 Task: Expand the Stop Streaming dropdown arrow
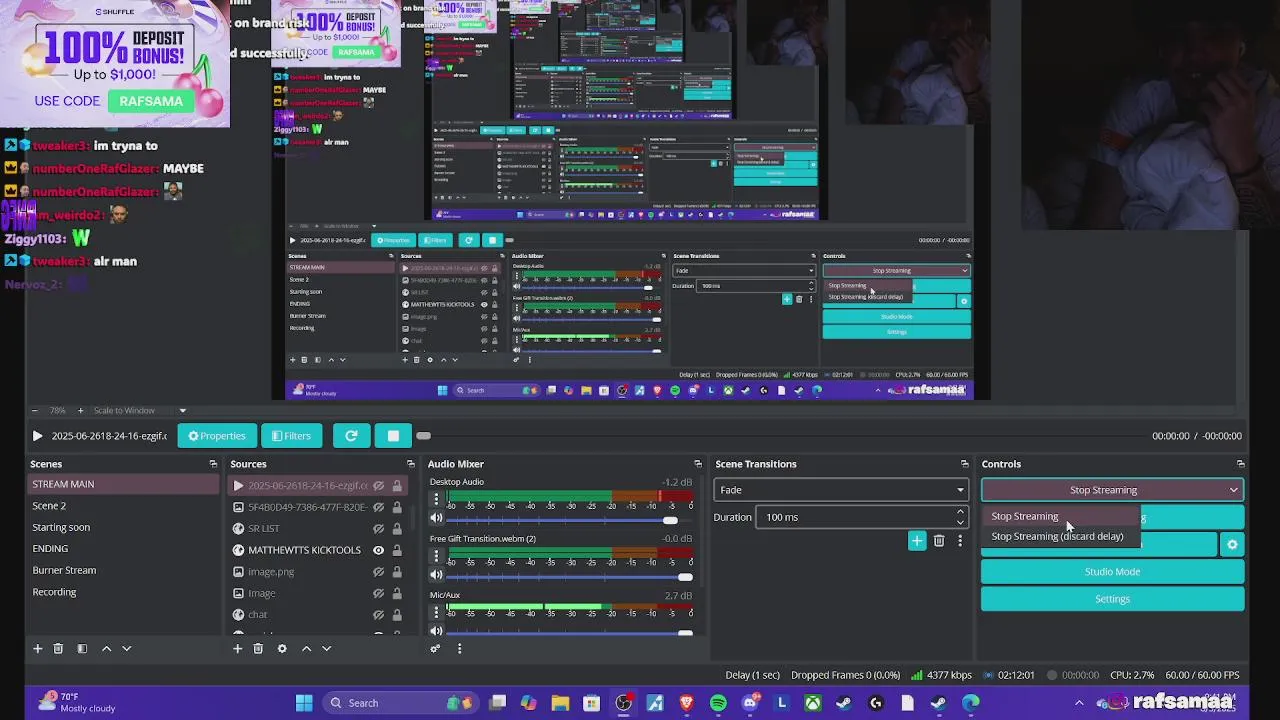point(1234,490)
